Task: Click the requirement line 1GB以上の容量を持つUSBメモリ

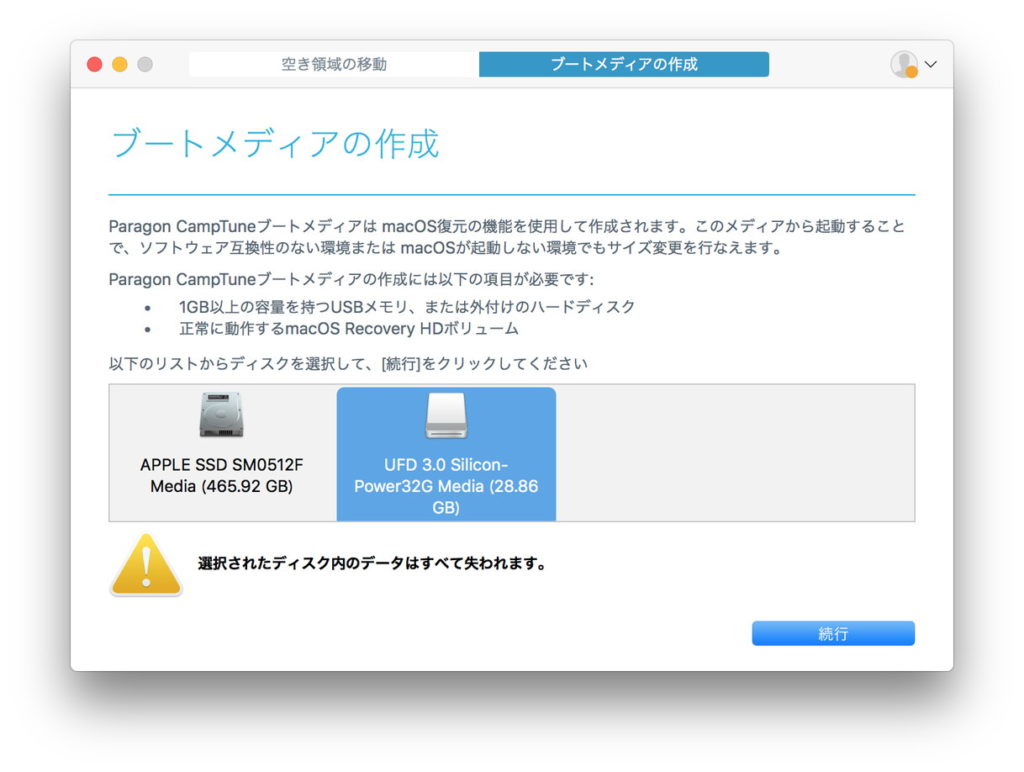Action: click(x=406, y=306)
